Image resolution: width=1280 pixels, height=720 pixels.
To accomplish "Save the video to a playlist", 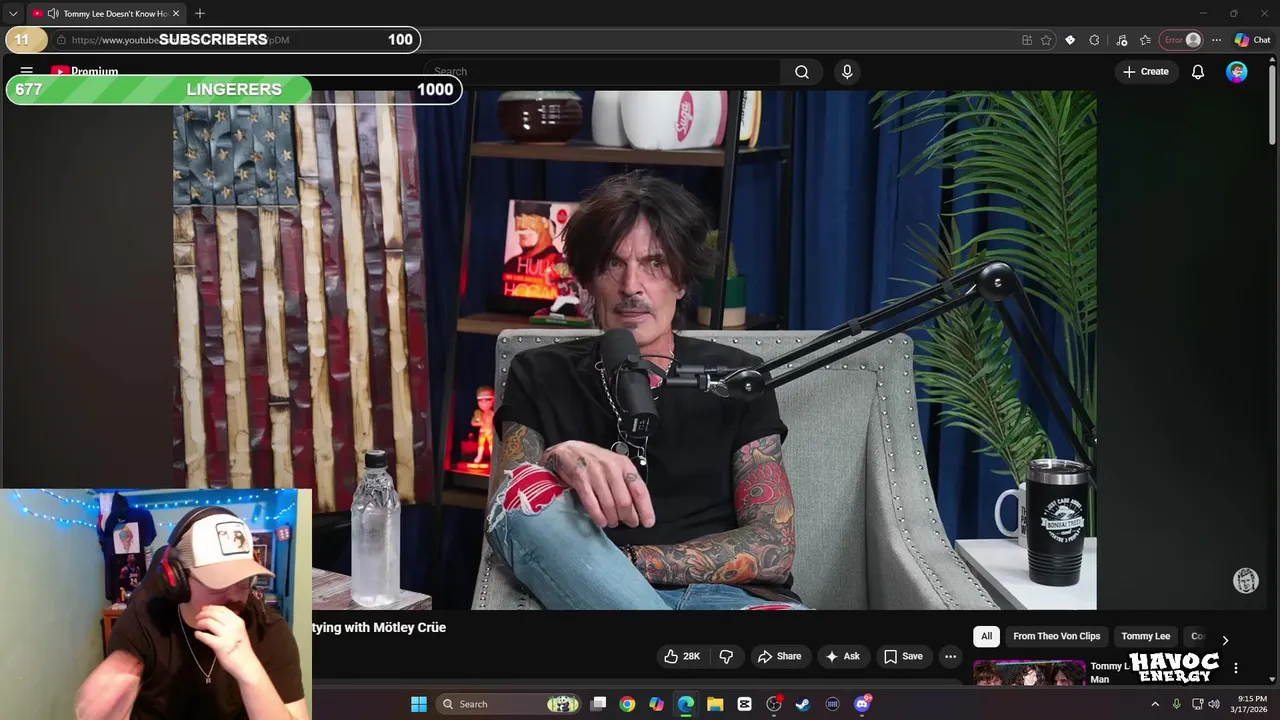I will 903,656.
